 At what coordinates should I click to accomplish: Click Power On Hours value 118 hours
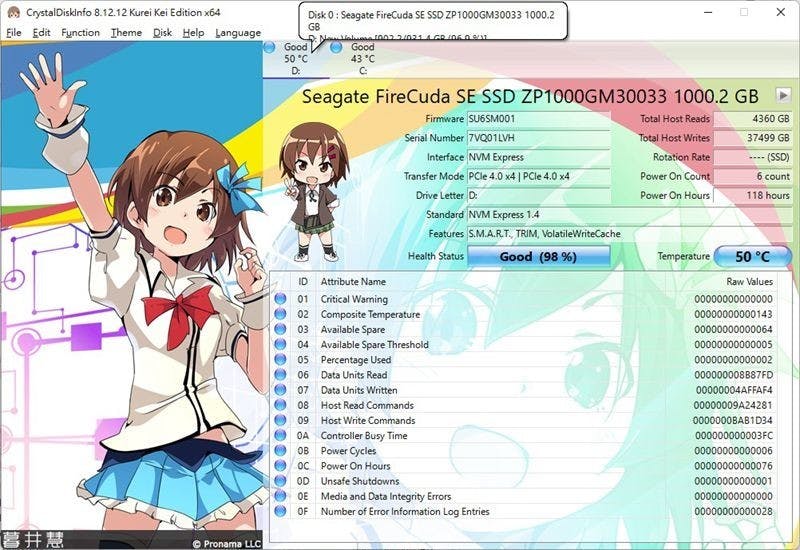[753, 195]
